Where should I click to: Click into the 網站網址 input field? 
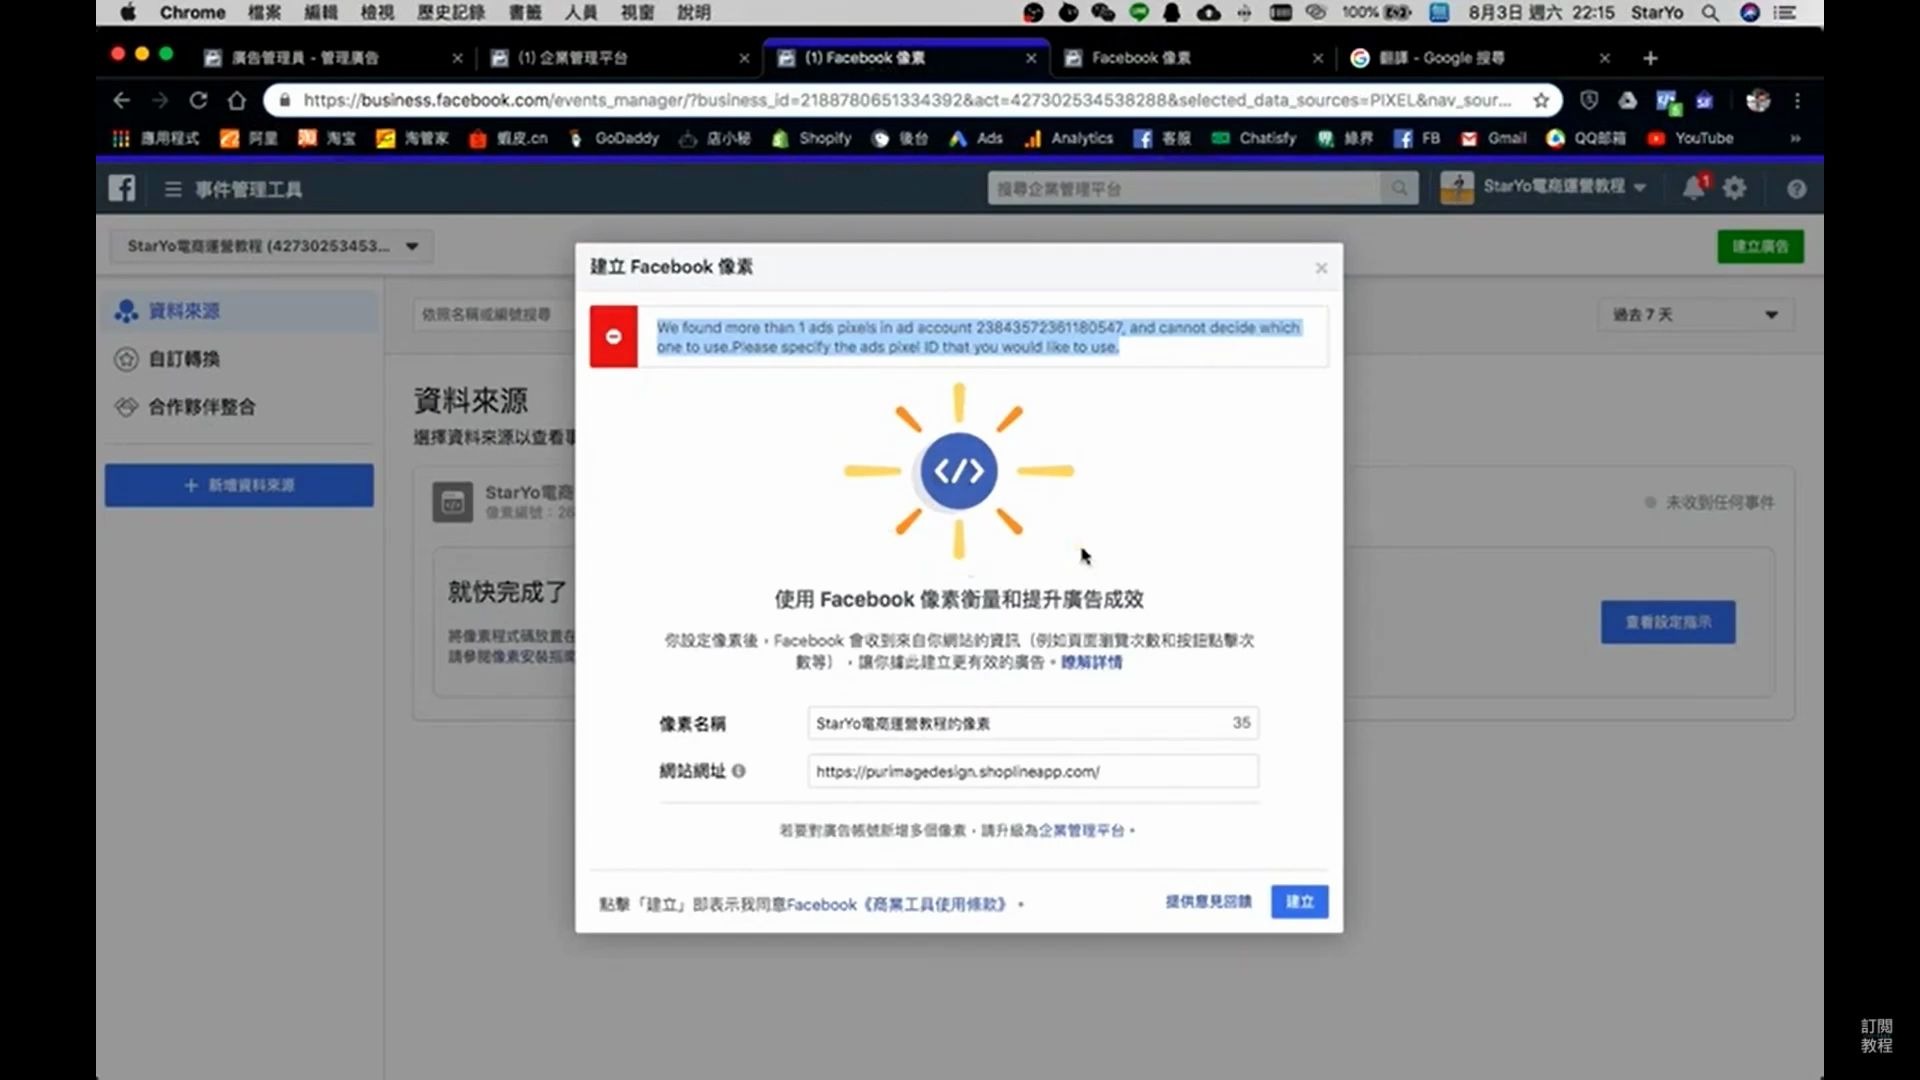[1033, 771]
